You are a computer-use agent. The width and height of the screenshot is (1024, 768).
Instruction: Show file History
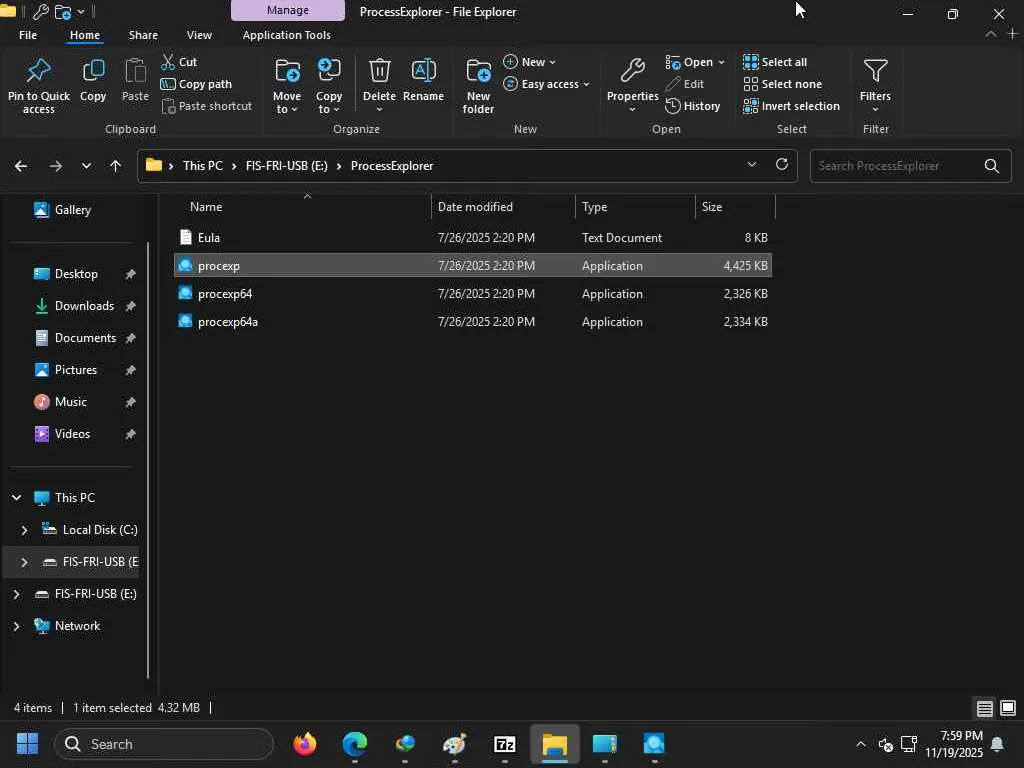tap(692, 106)
